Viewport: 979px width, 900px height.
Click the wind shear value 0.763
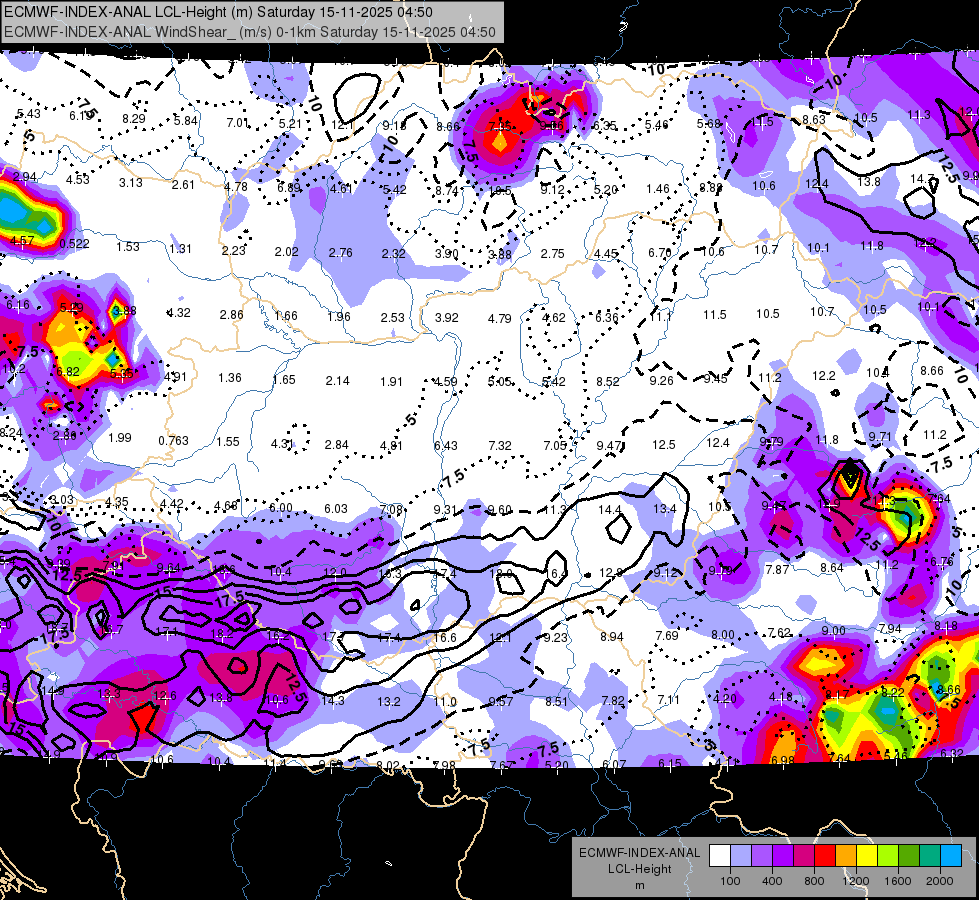173,440
